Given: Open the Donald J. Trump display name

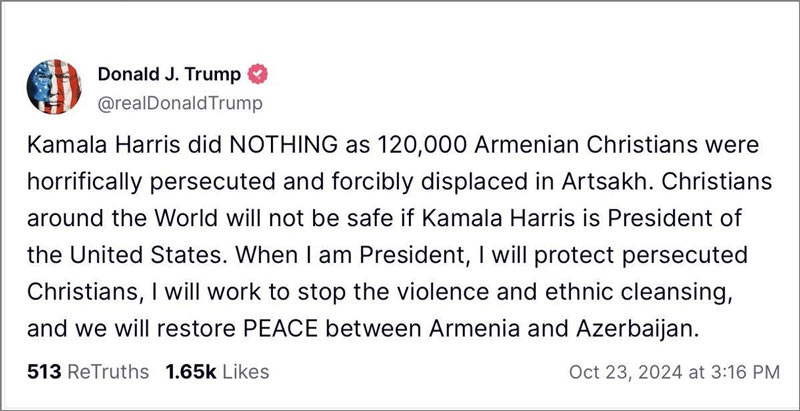Looking at the screenshot, I should tap(169, 74).
